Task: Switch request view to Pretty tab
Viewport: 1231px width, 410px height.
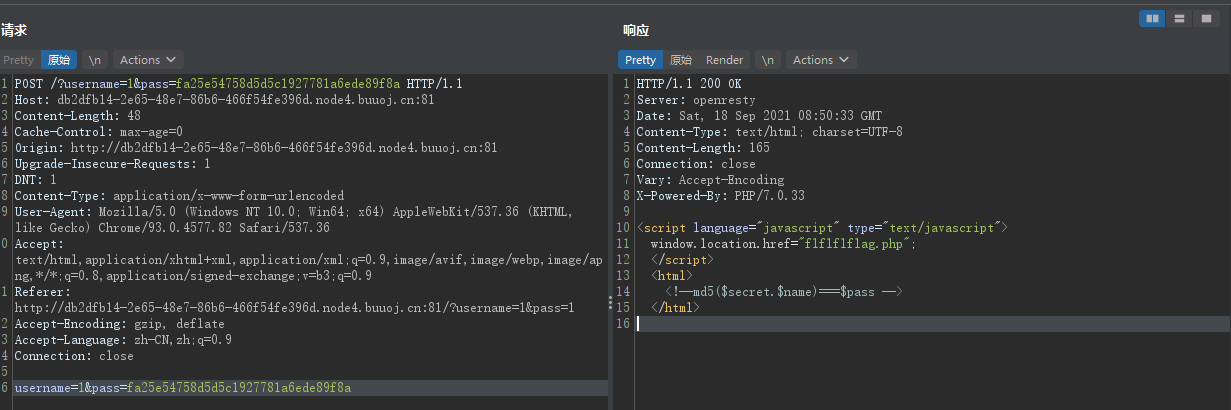Action: (18, 60)
